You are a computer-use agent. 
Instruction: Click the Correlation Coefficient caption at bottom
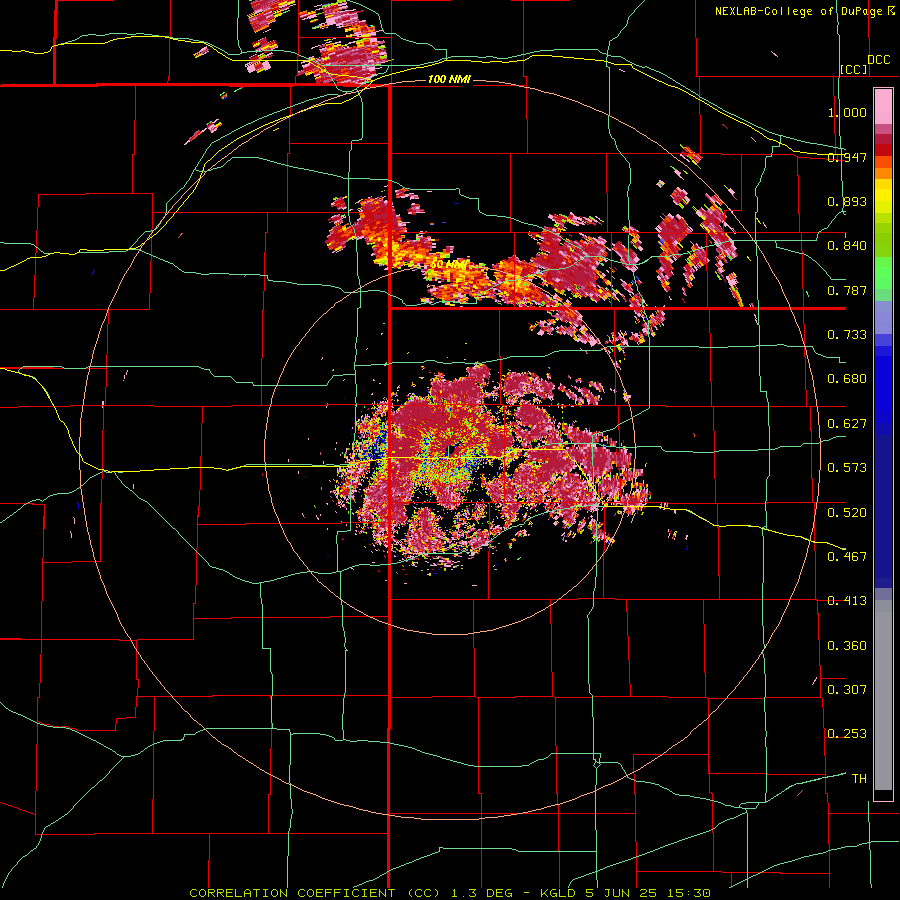click(450, 893)
